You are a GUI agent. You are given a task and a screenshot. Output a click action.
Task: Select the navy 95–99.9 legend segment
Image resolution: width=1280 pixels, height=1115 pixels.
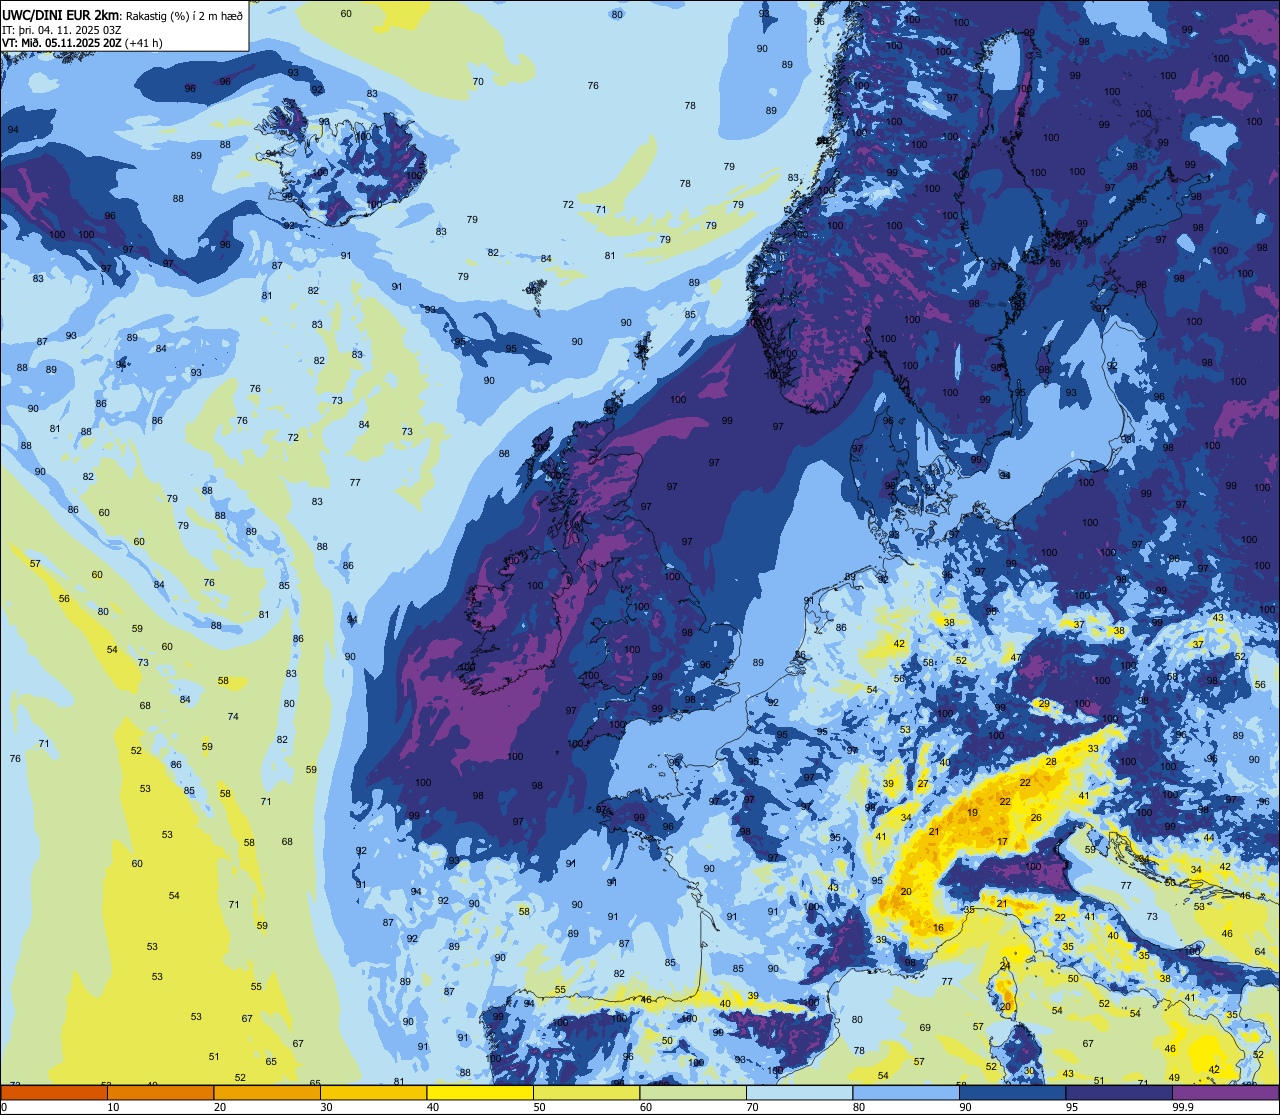[1120, 1093]
